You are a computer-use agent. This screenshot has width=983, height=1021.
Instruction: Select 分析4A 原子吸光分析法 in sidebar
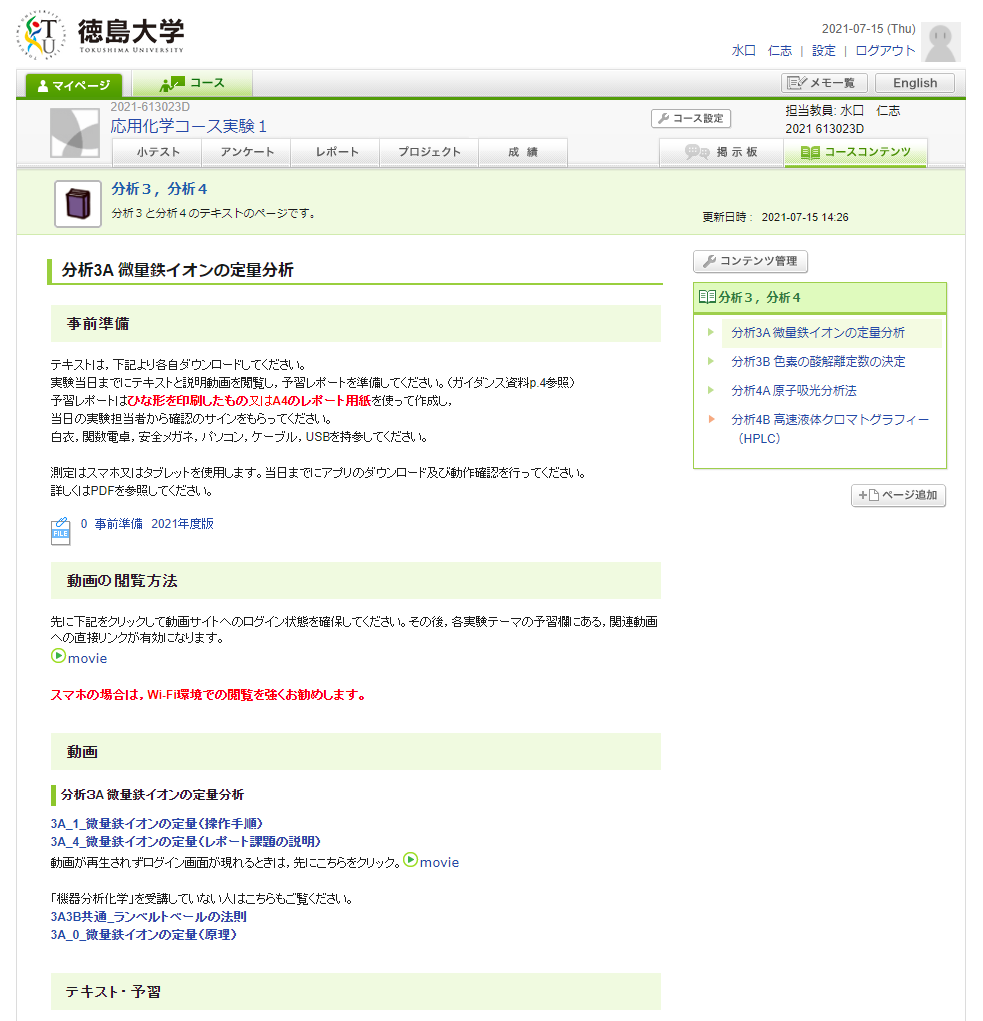click(793, 390)
